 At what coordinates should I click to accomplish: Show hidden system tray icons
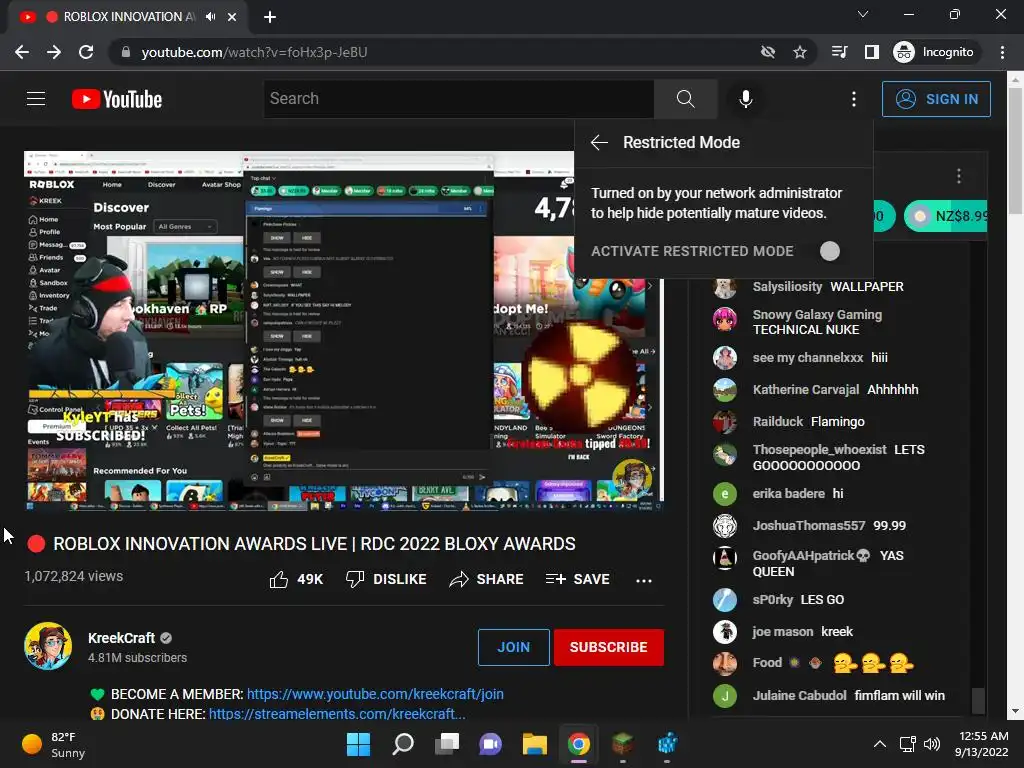pyautogui.click(x=880, y=744)
